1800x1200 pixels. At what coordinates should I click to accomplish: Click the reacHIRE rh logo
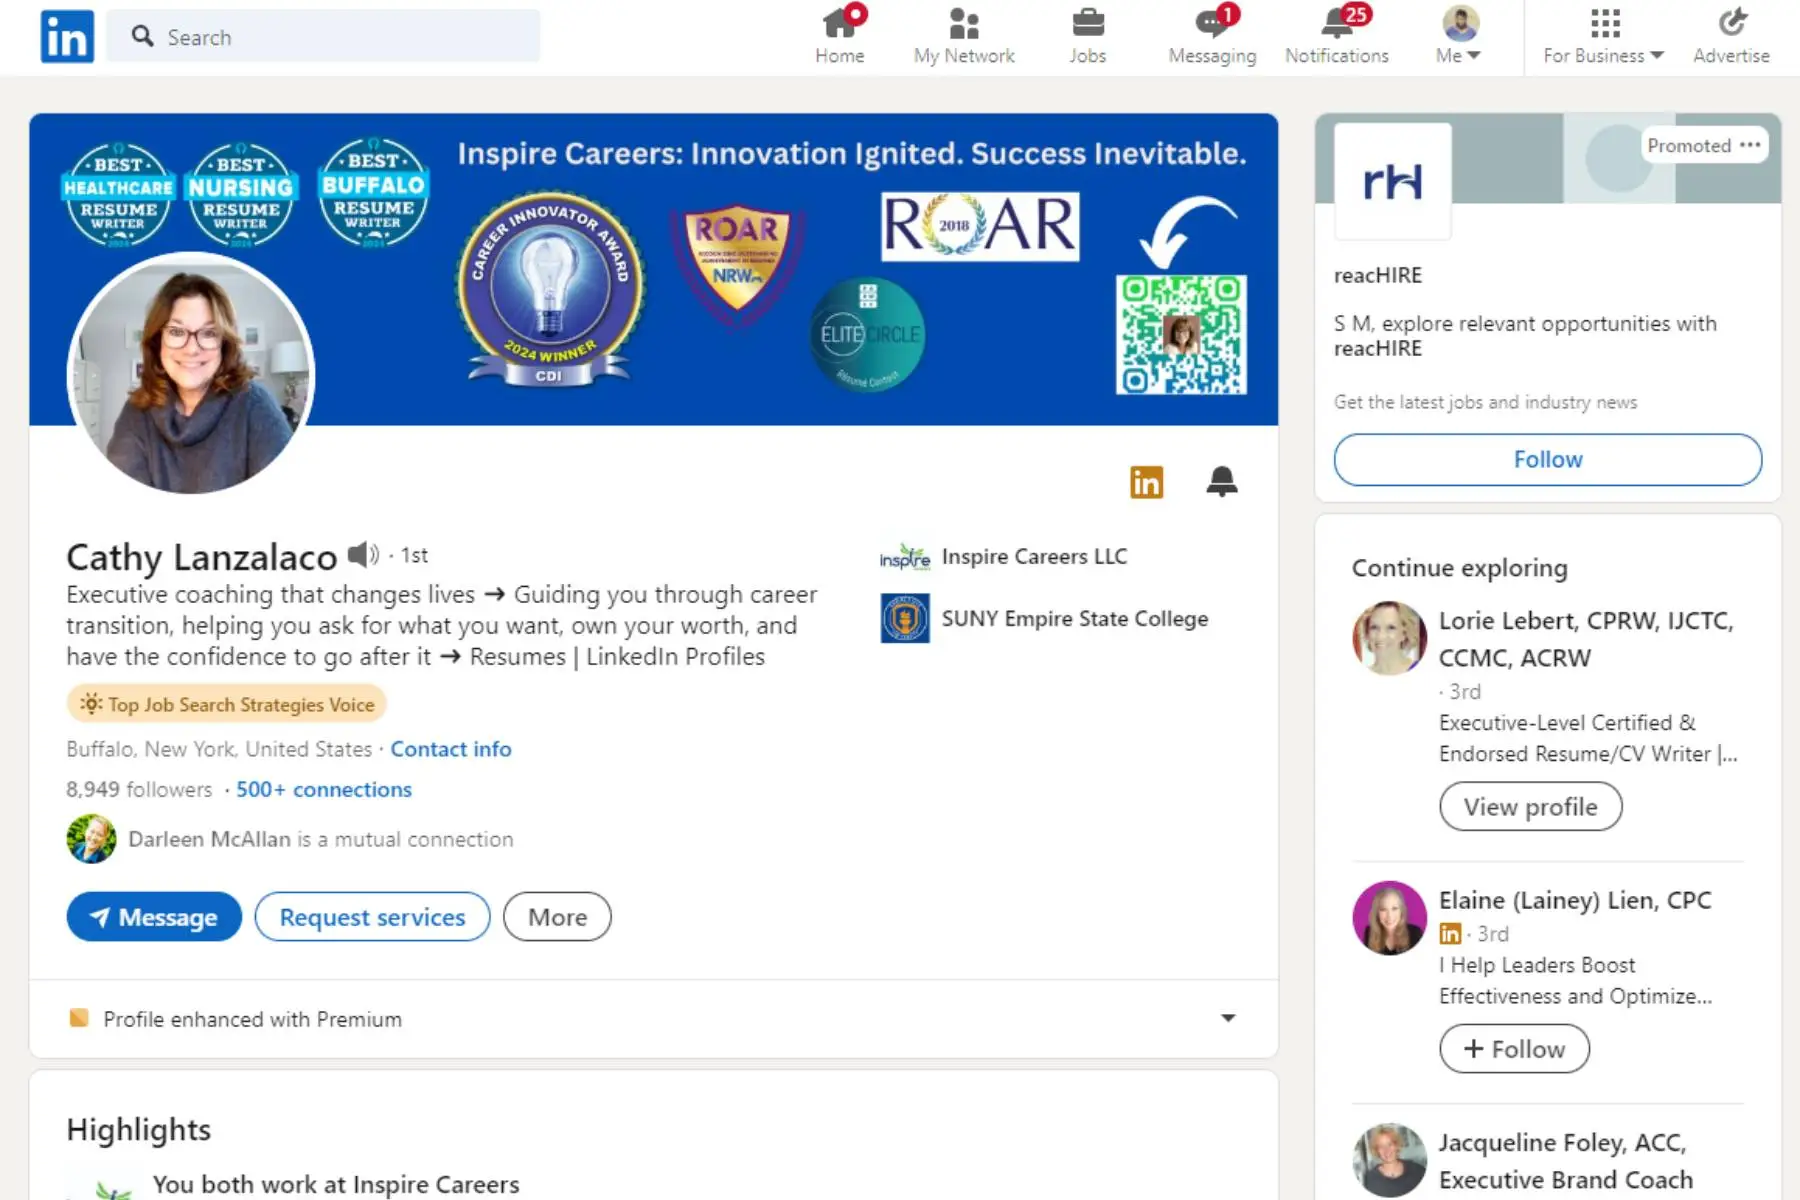1392,181
